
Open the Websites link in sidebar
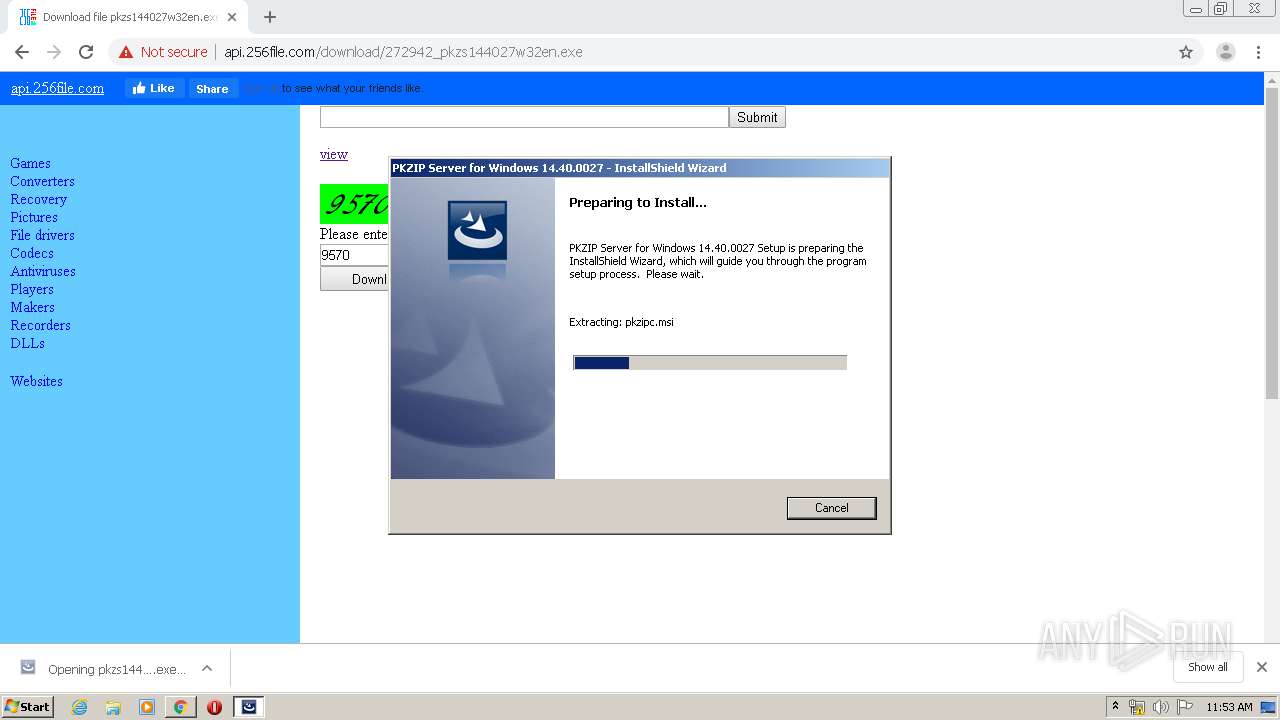click(x=36, y=381)
